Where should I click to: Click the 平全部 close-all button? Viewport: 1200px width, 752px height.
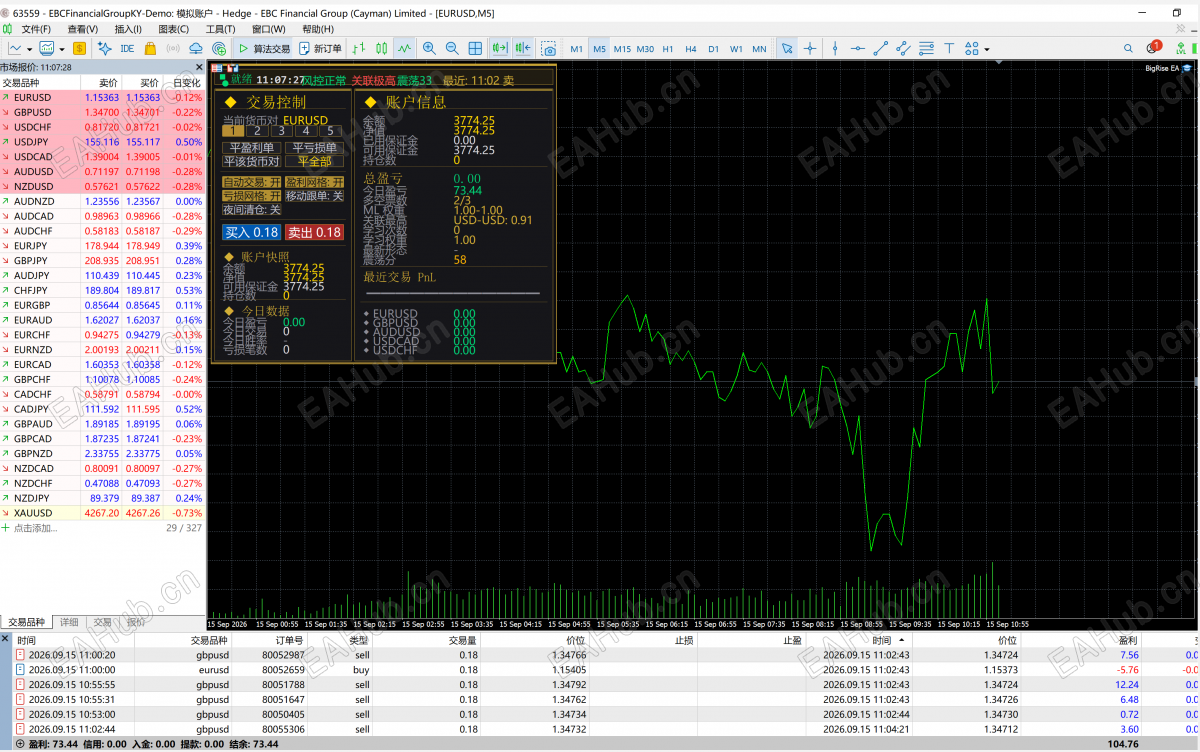point(314,161)
